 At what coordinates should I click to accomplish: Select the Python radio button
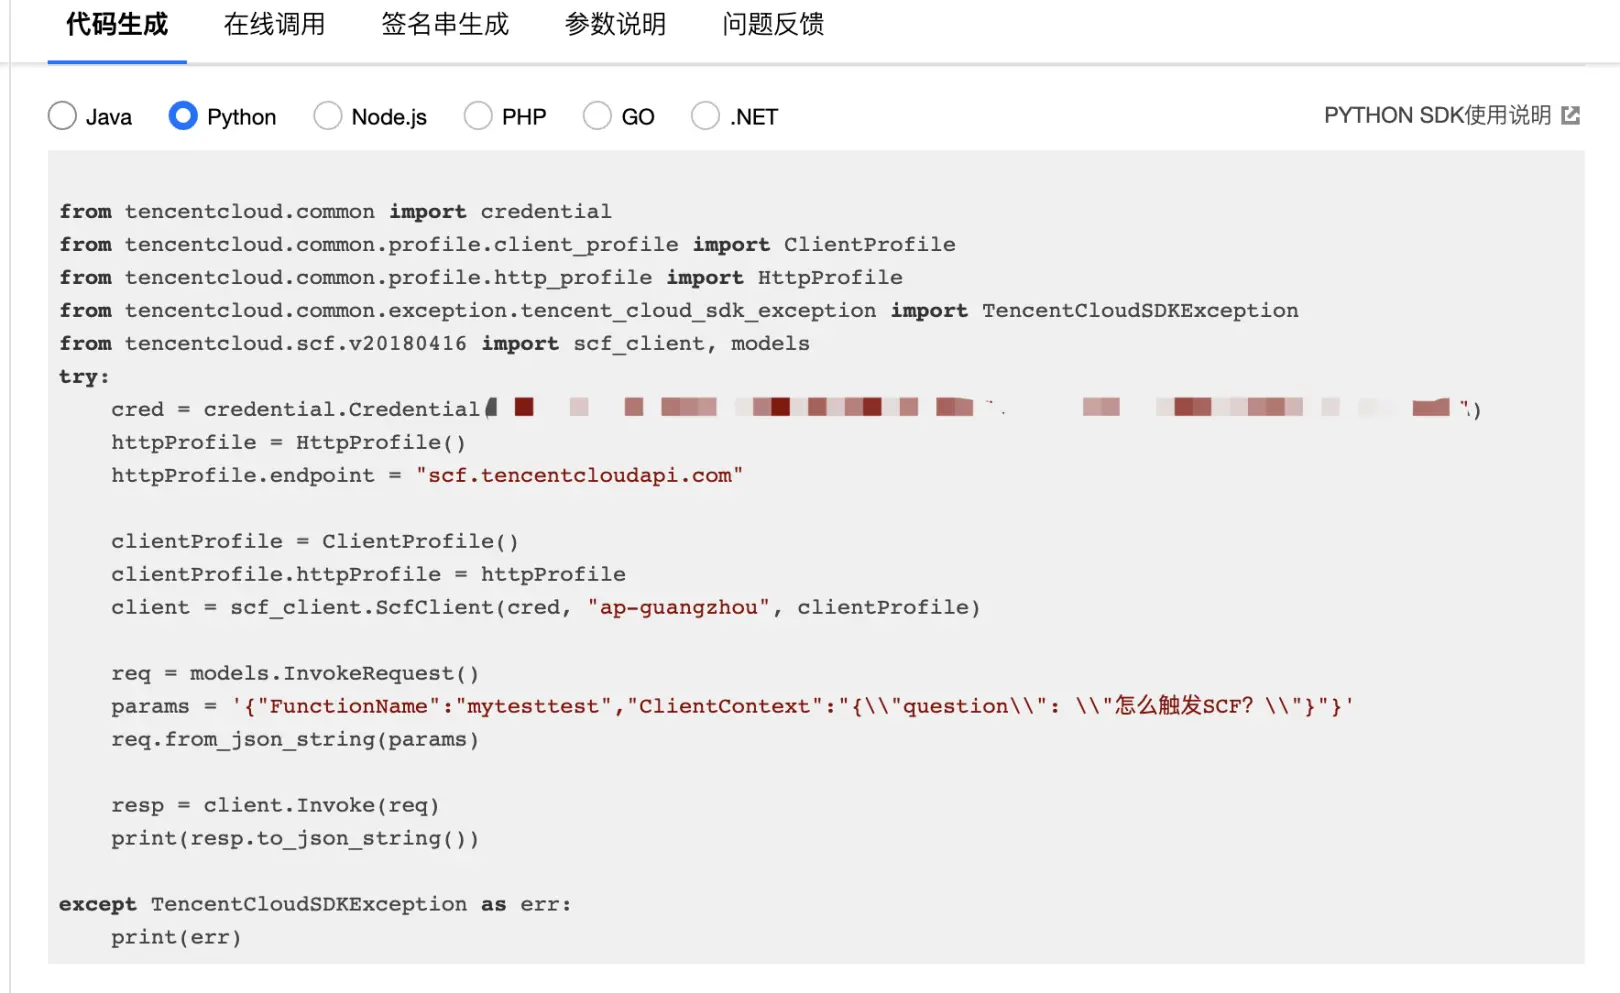point(183,116)
